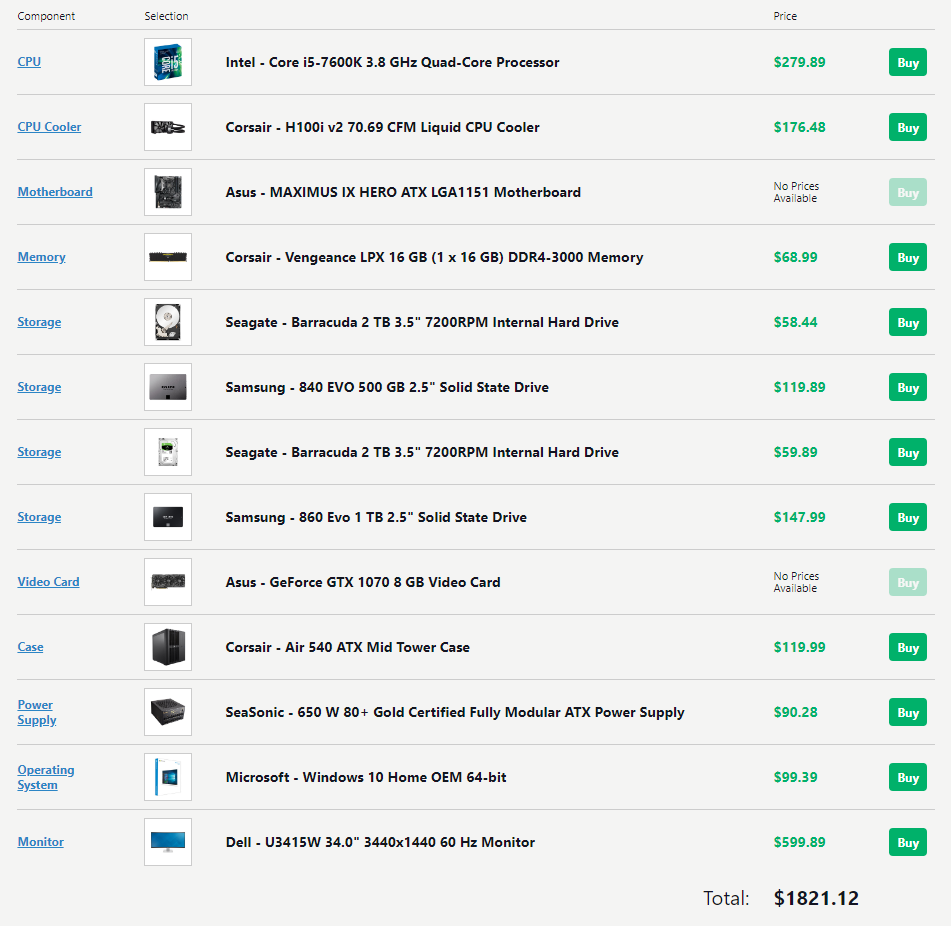951x926 pixels.
Task: Select the Dell U3415W 34.0" monitor name
Action: (x=380, y=842)
